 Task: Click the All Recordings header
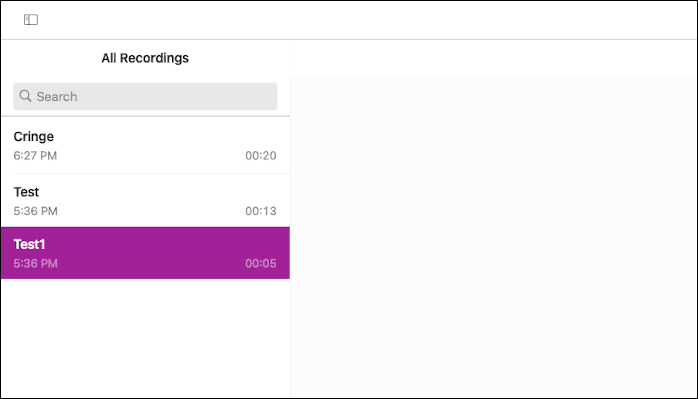point(145,58)
